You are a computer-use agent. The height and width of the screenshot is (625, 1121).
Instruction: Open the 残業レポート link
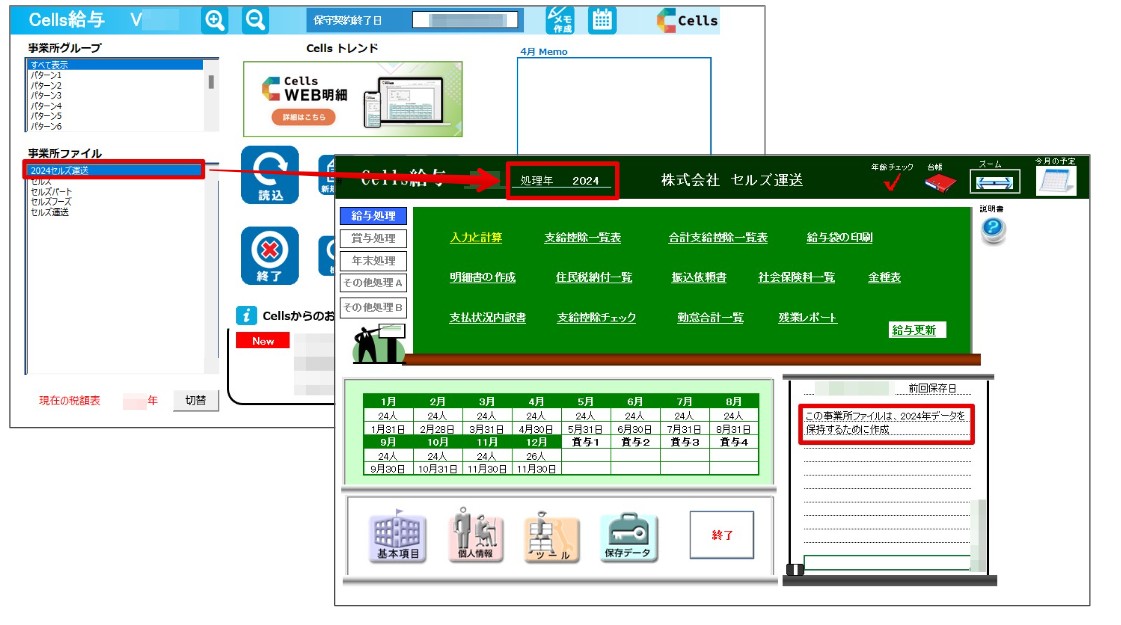(807, 318)
